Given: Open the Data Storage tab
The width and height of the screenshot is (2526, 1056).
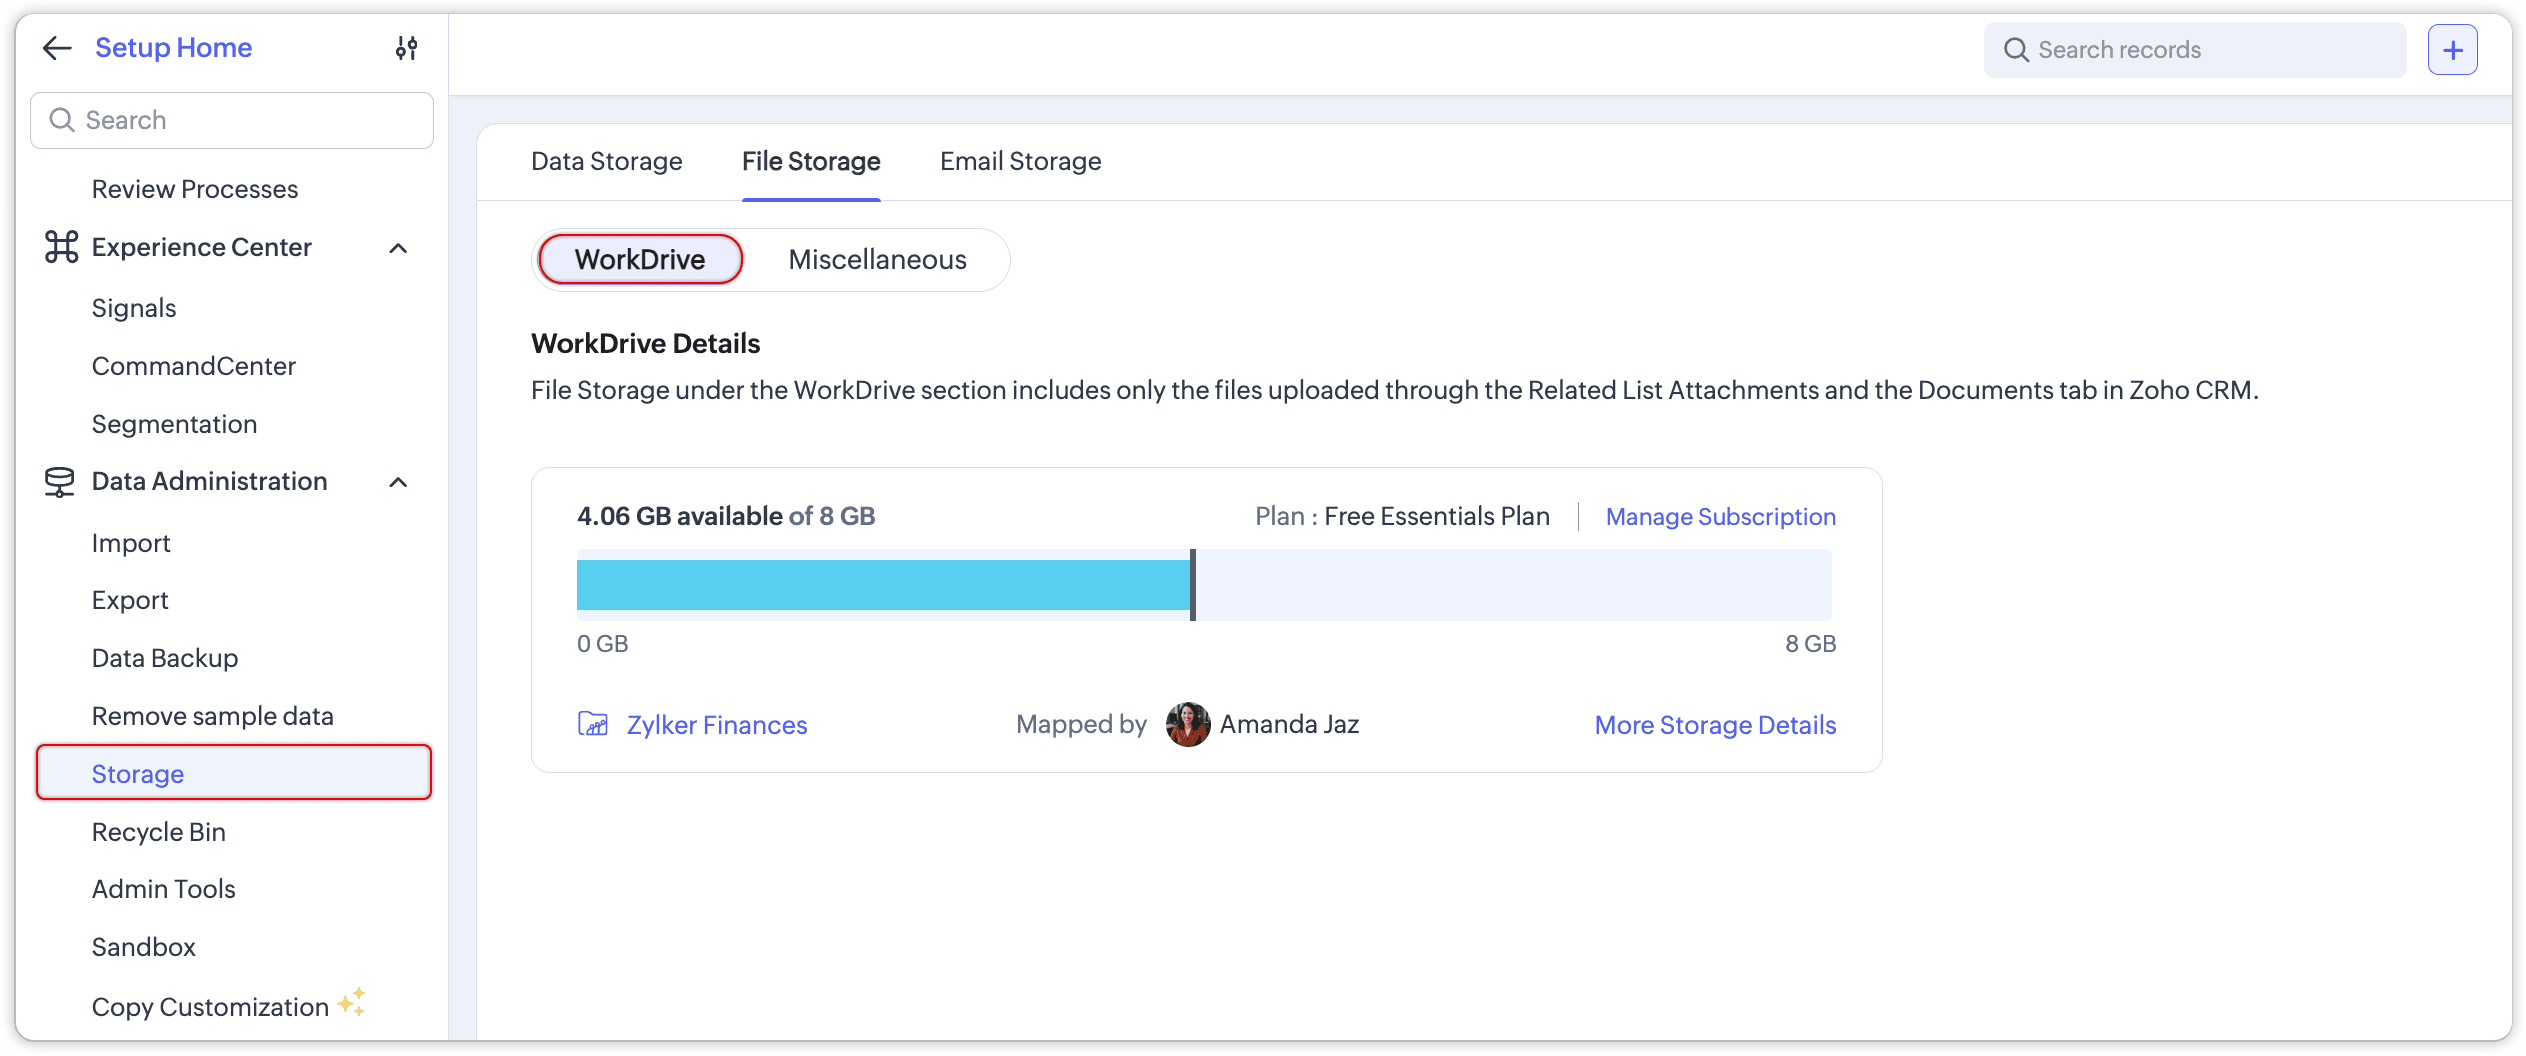Looking at the screenshot, I should pyautogui.click(x=606, y=162).
